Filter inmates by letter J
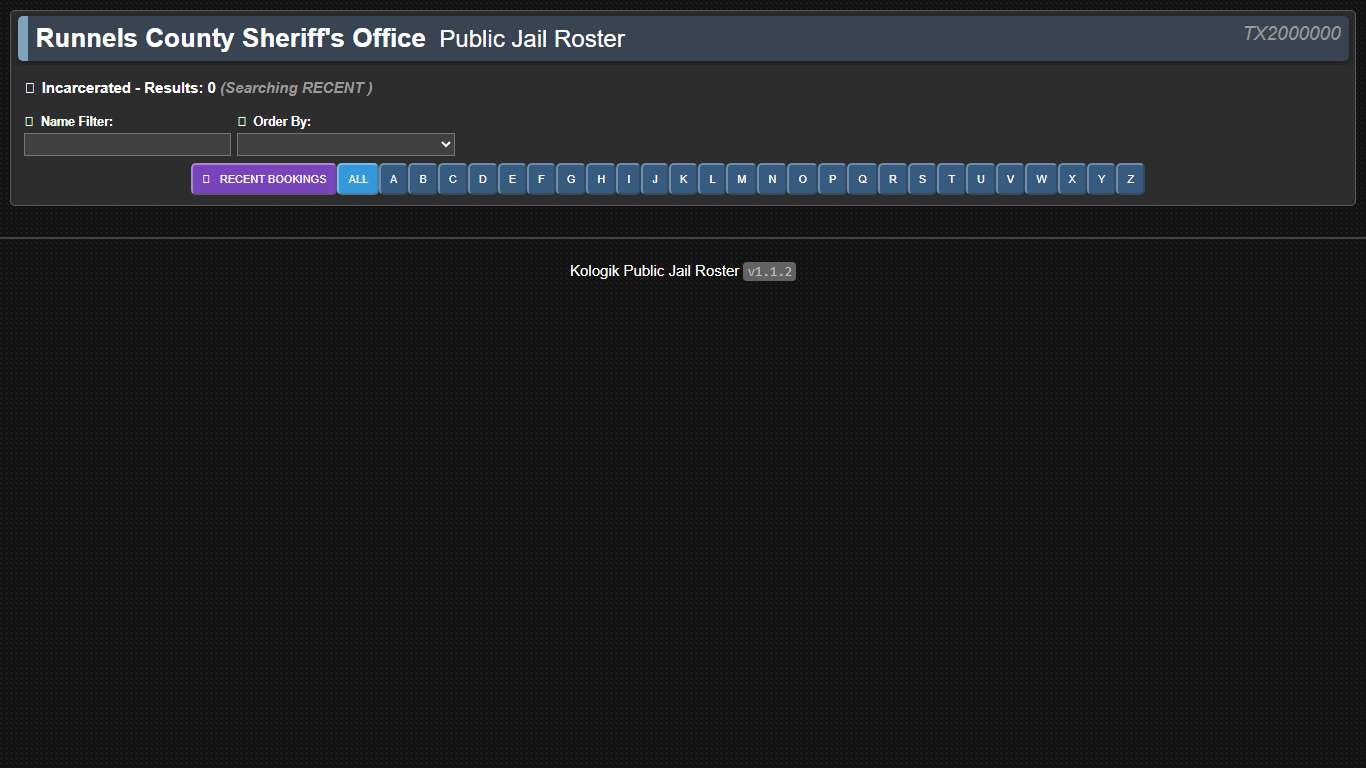 [653, 179]
